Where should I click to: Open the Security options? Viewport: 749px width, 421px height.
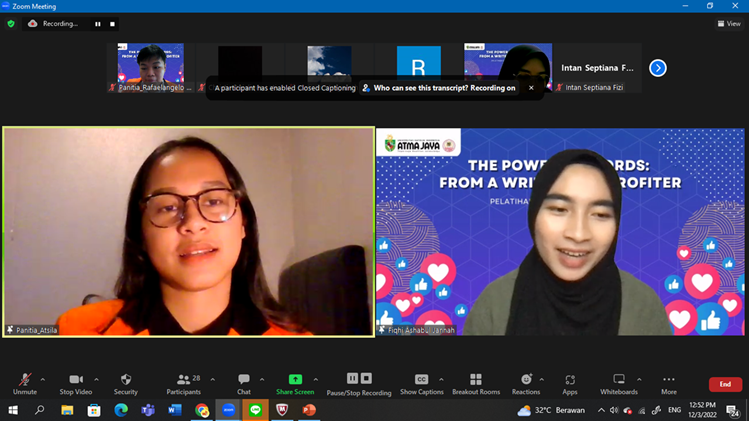pyautogui.click(x=126, y=383)
